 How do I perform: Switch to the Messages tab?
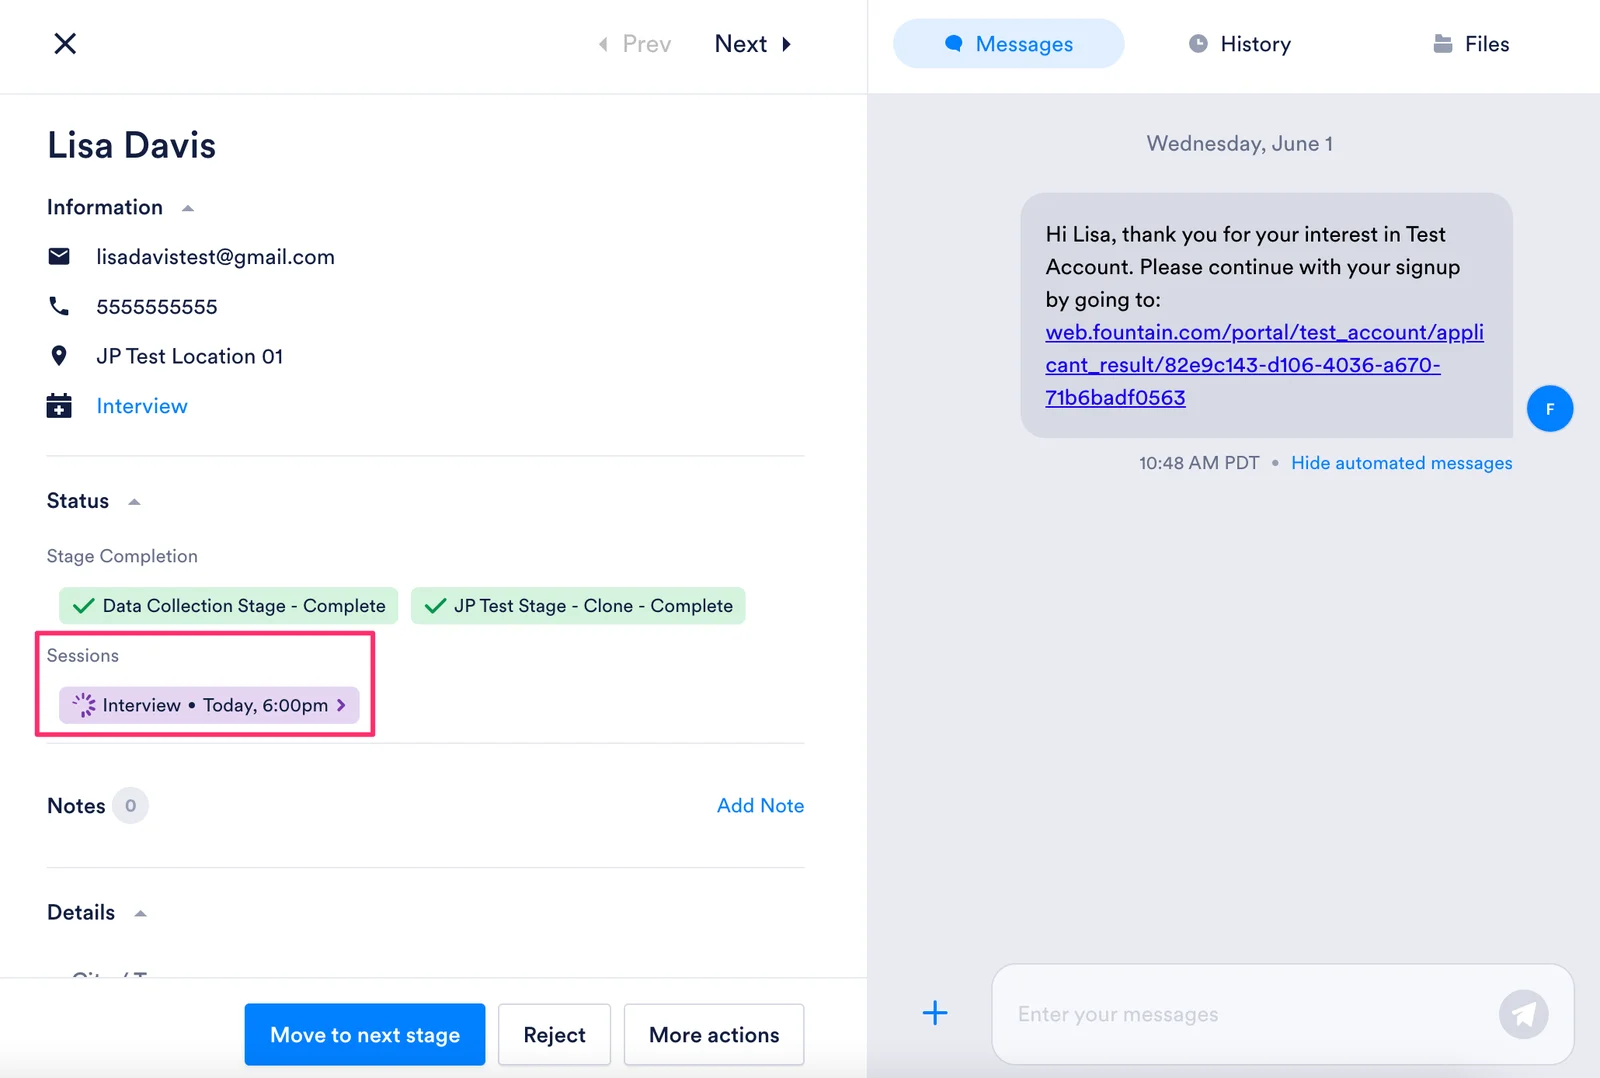tap(1008, 44)
